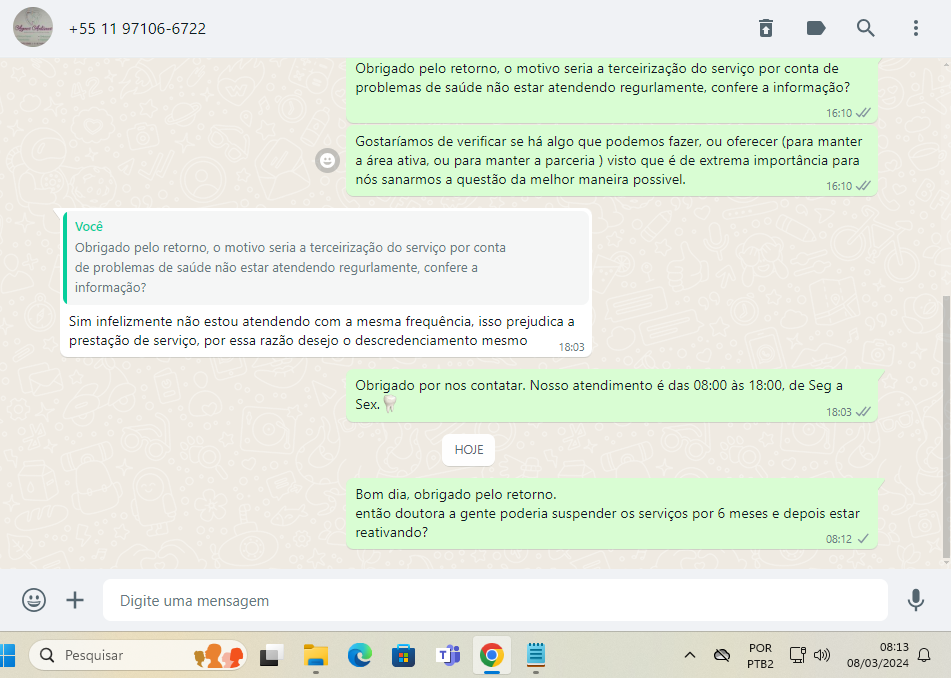Toggle the POR PTB2 keyboard language
951x678 pixels.
coord(759,655)
